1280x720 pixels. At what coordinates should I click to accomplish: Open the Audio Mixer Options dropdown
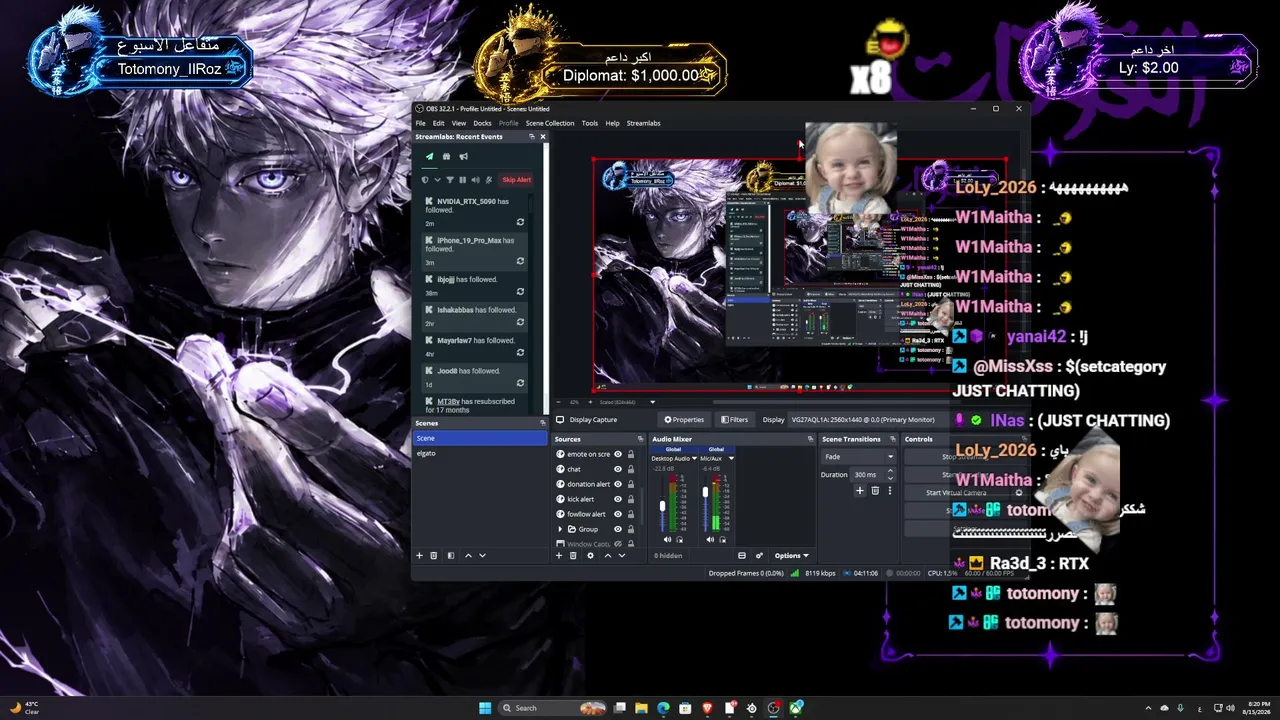click(791, 555)
